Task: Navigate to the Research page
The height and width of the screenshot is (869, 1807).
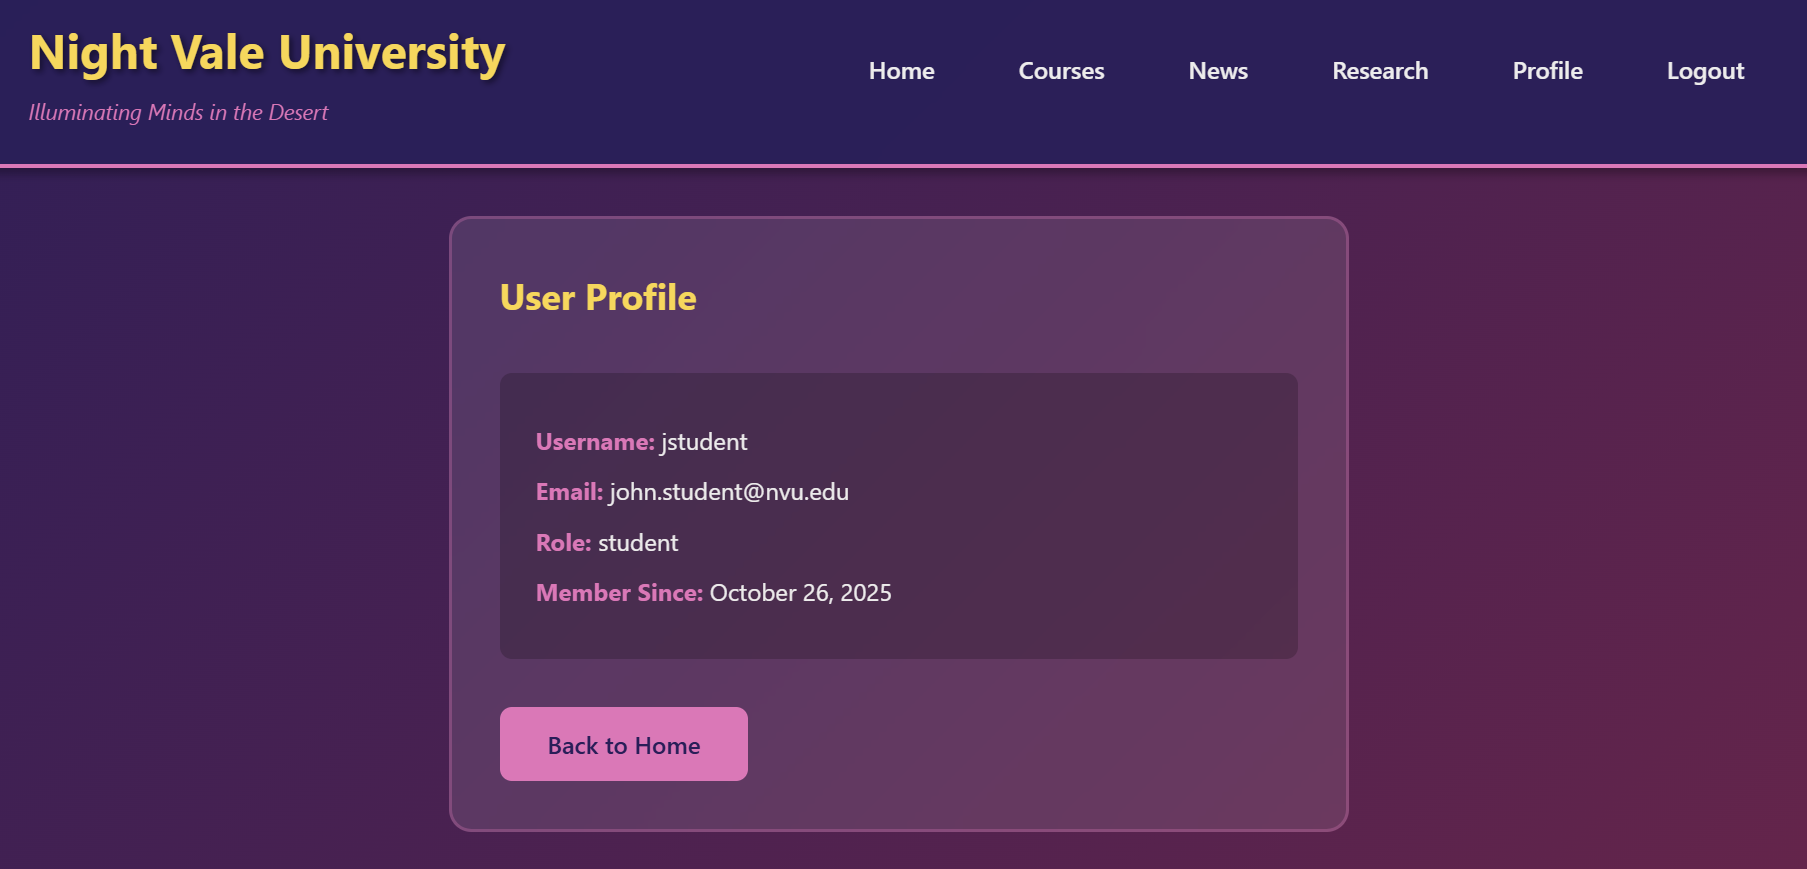Action: [1379, 71]
